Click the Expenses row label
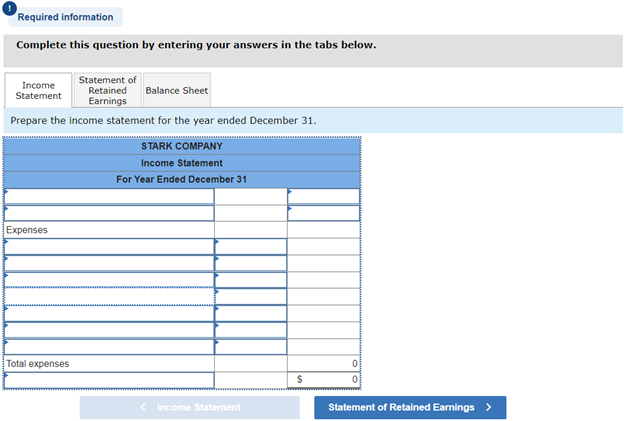The image size is (624, 421). [x=27, y=230]
